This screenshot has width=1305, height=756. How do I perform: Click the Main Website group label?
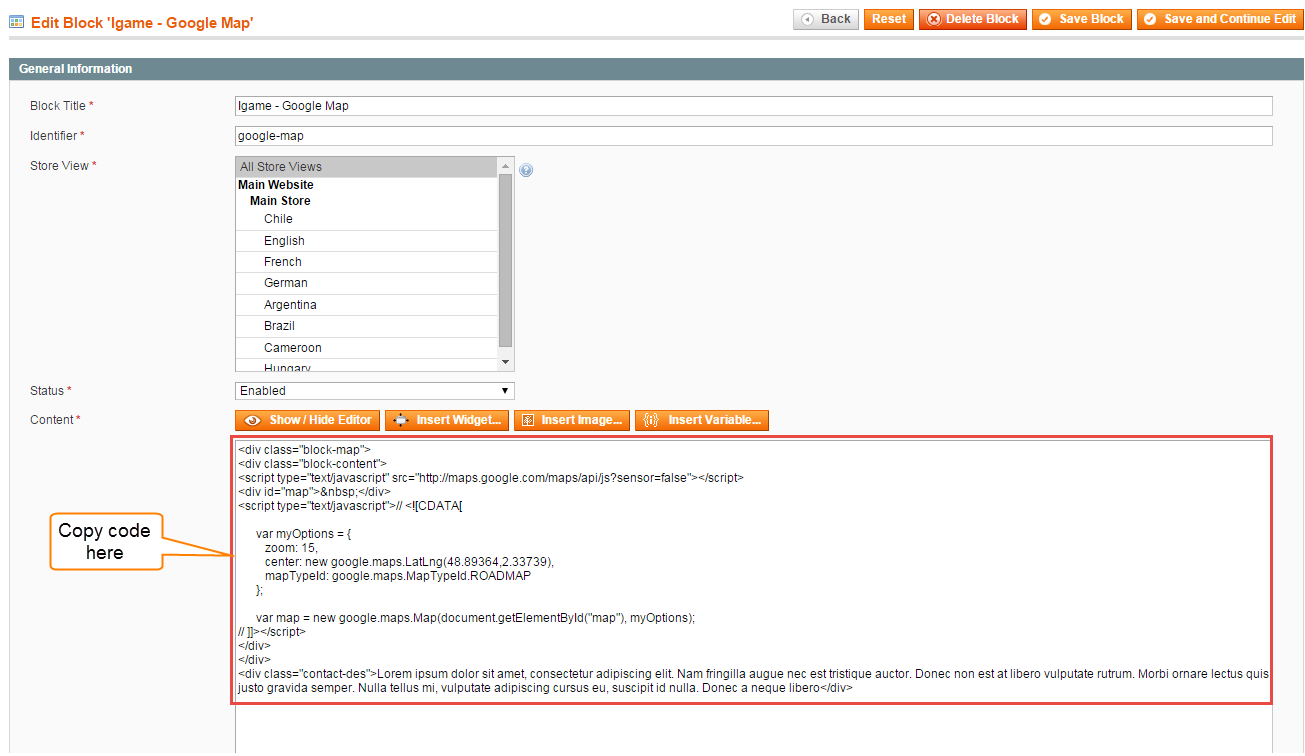coord(276,185)
